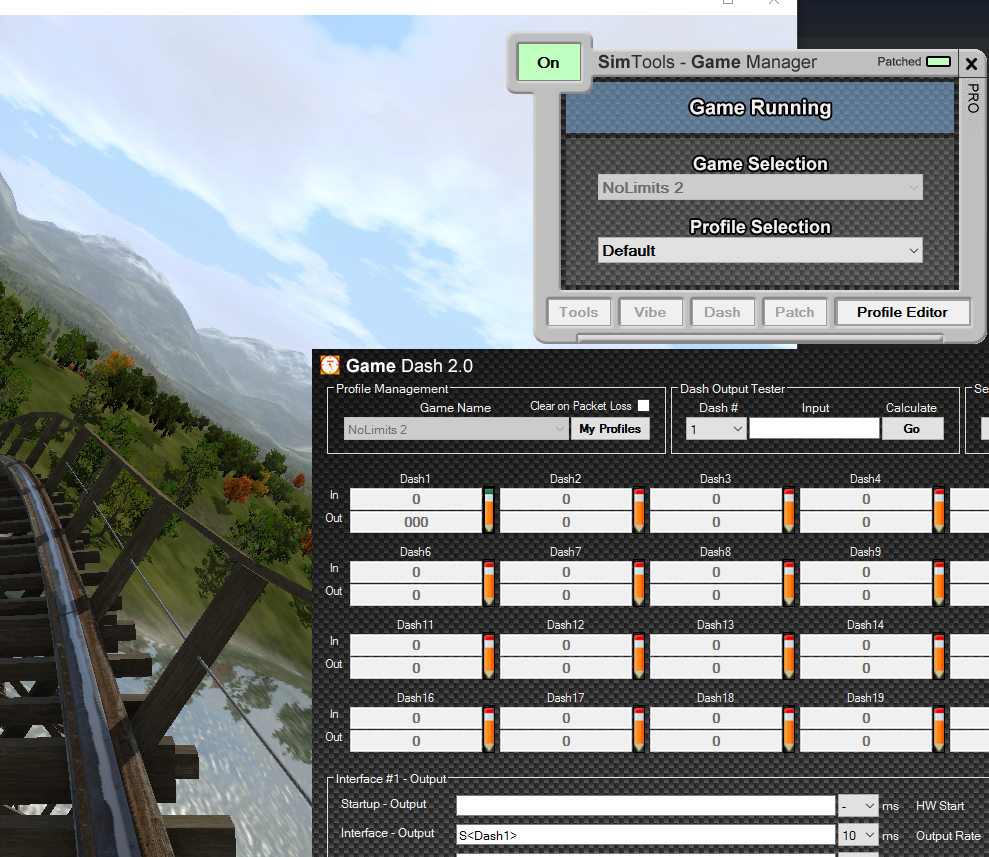Click the Dash1 Out value field
989x857 pixels.
416,522
